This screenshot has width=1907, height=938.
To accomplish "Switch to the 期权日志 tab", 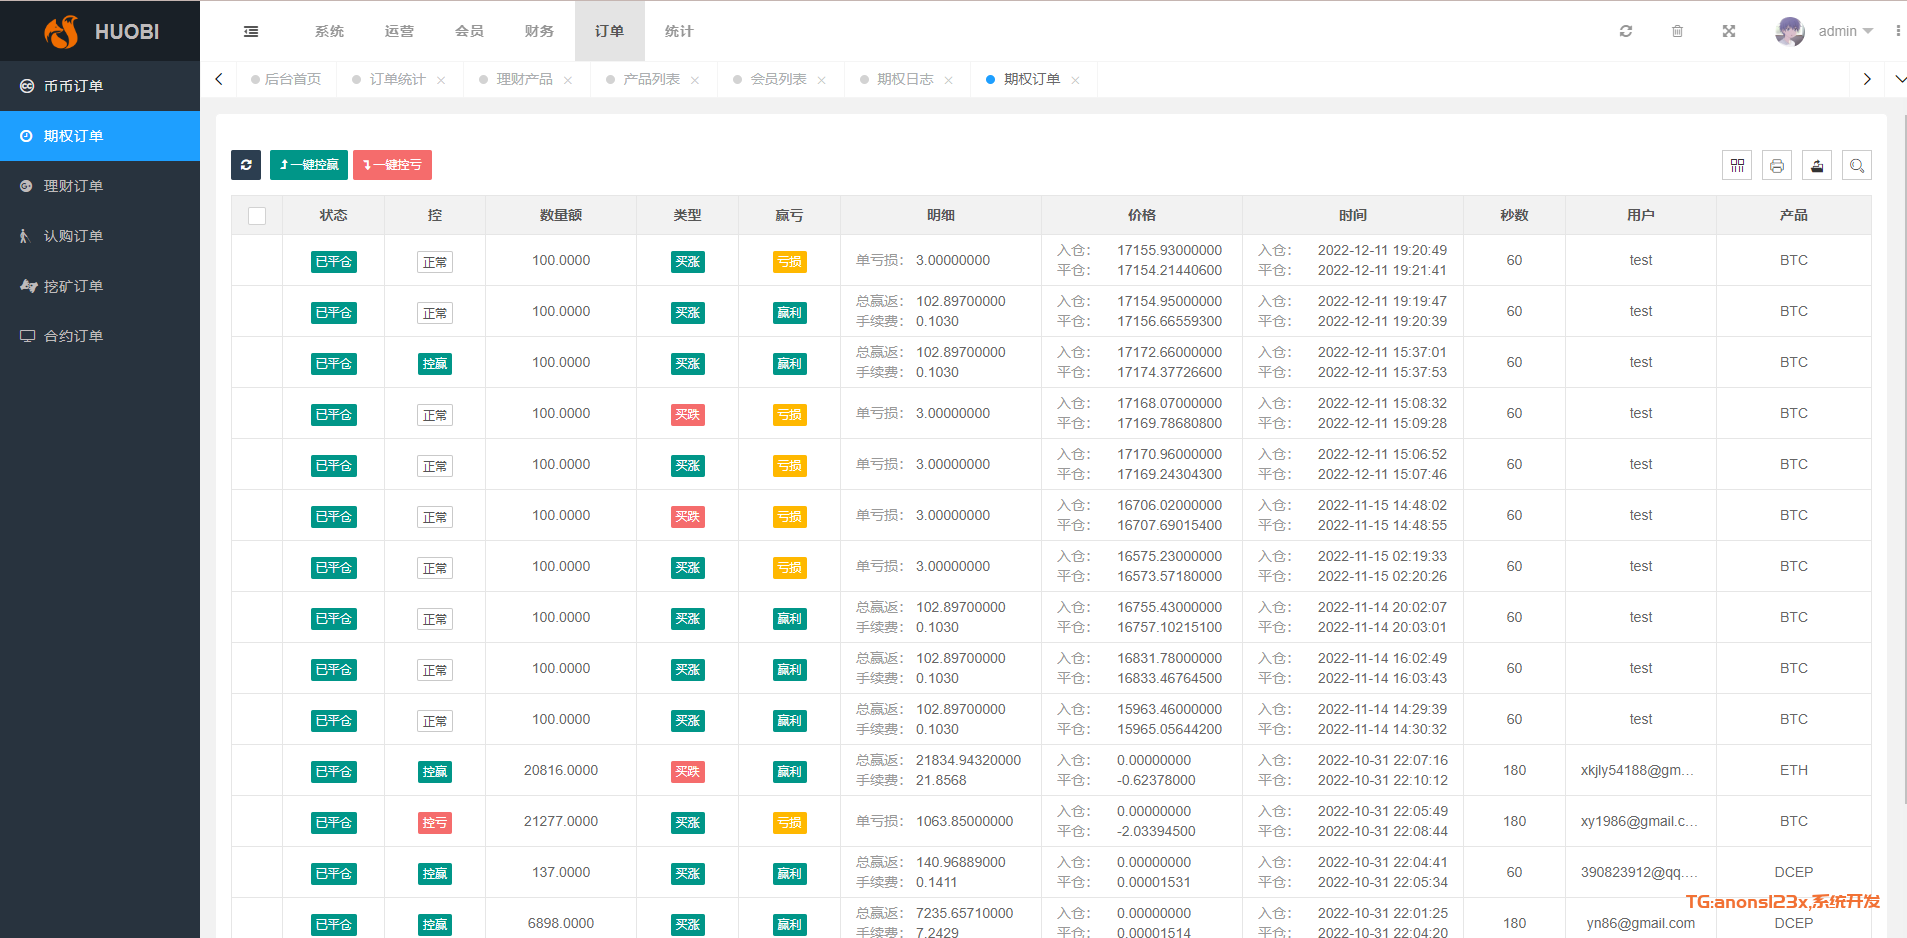I will pos(905,79).
